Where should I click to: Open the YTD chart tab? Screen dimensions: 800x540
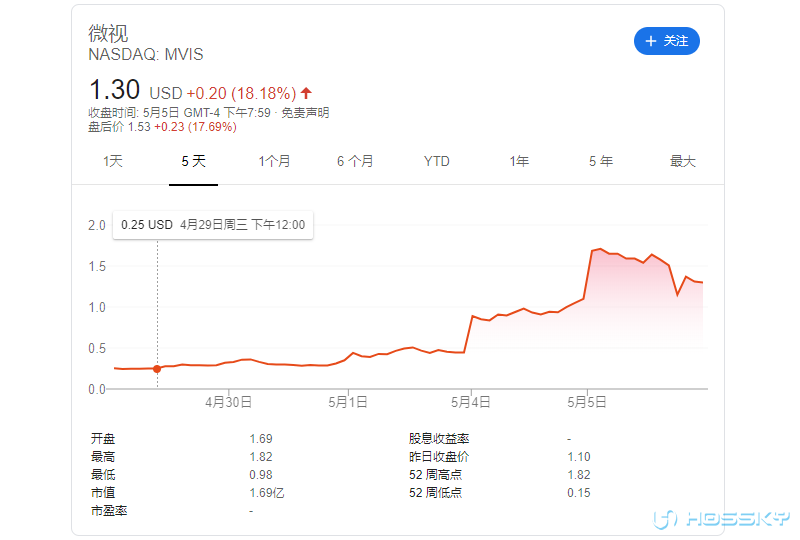coord(437,161)
